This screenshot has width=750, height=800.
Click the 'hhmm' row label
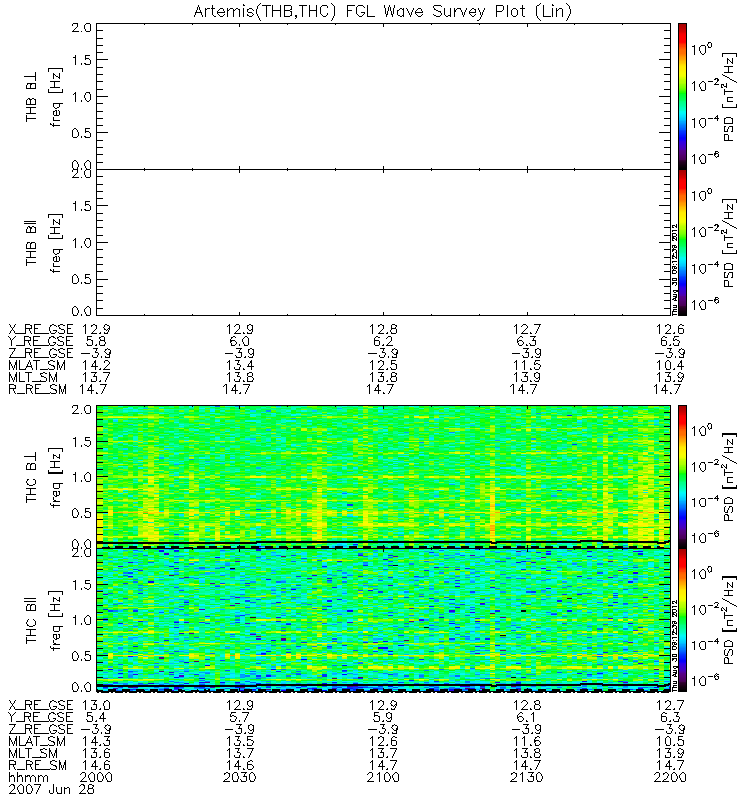pos(29,778)
